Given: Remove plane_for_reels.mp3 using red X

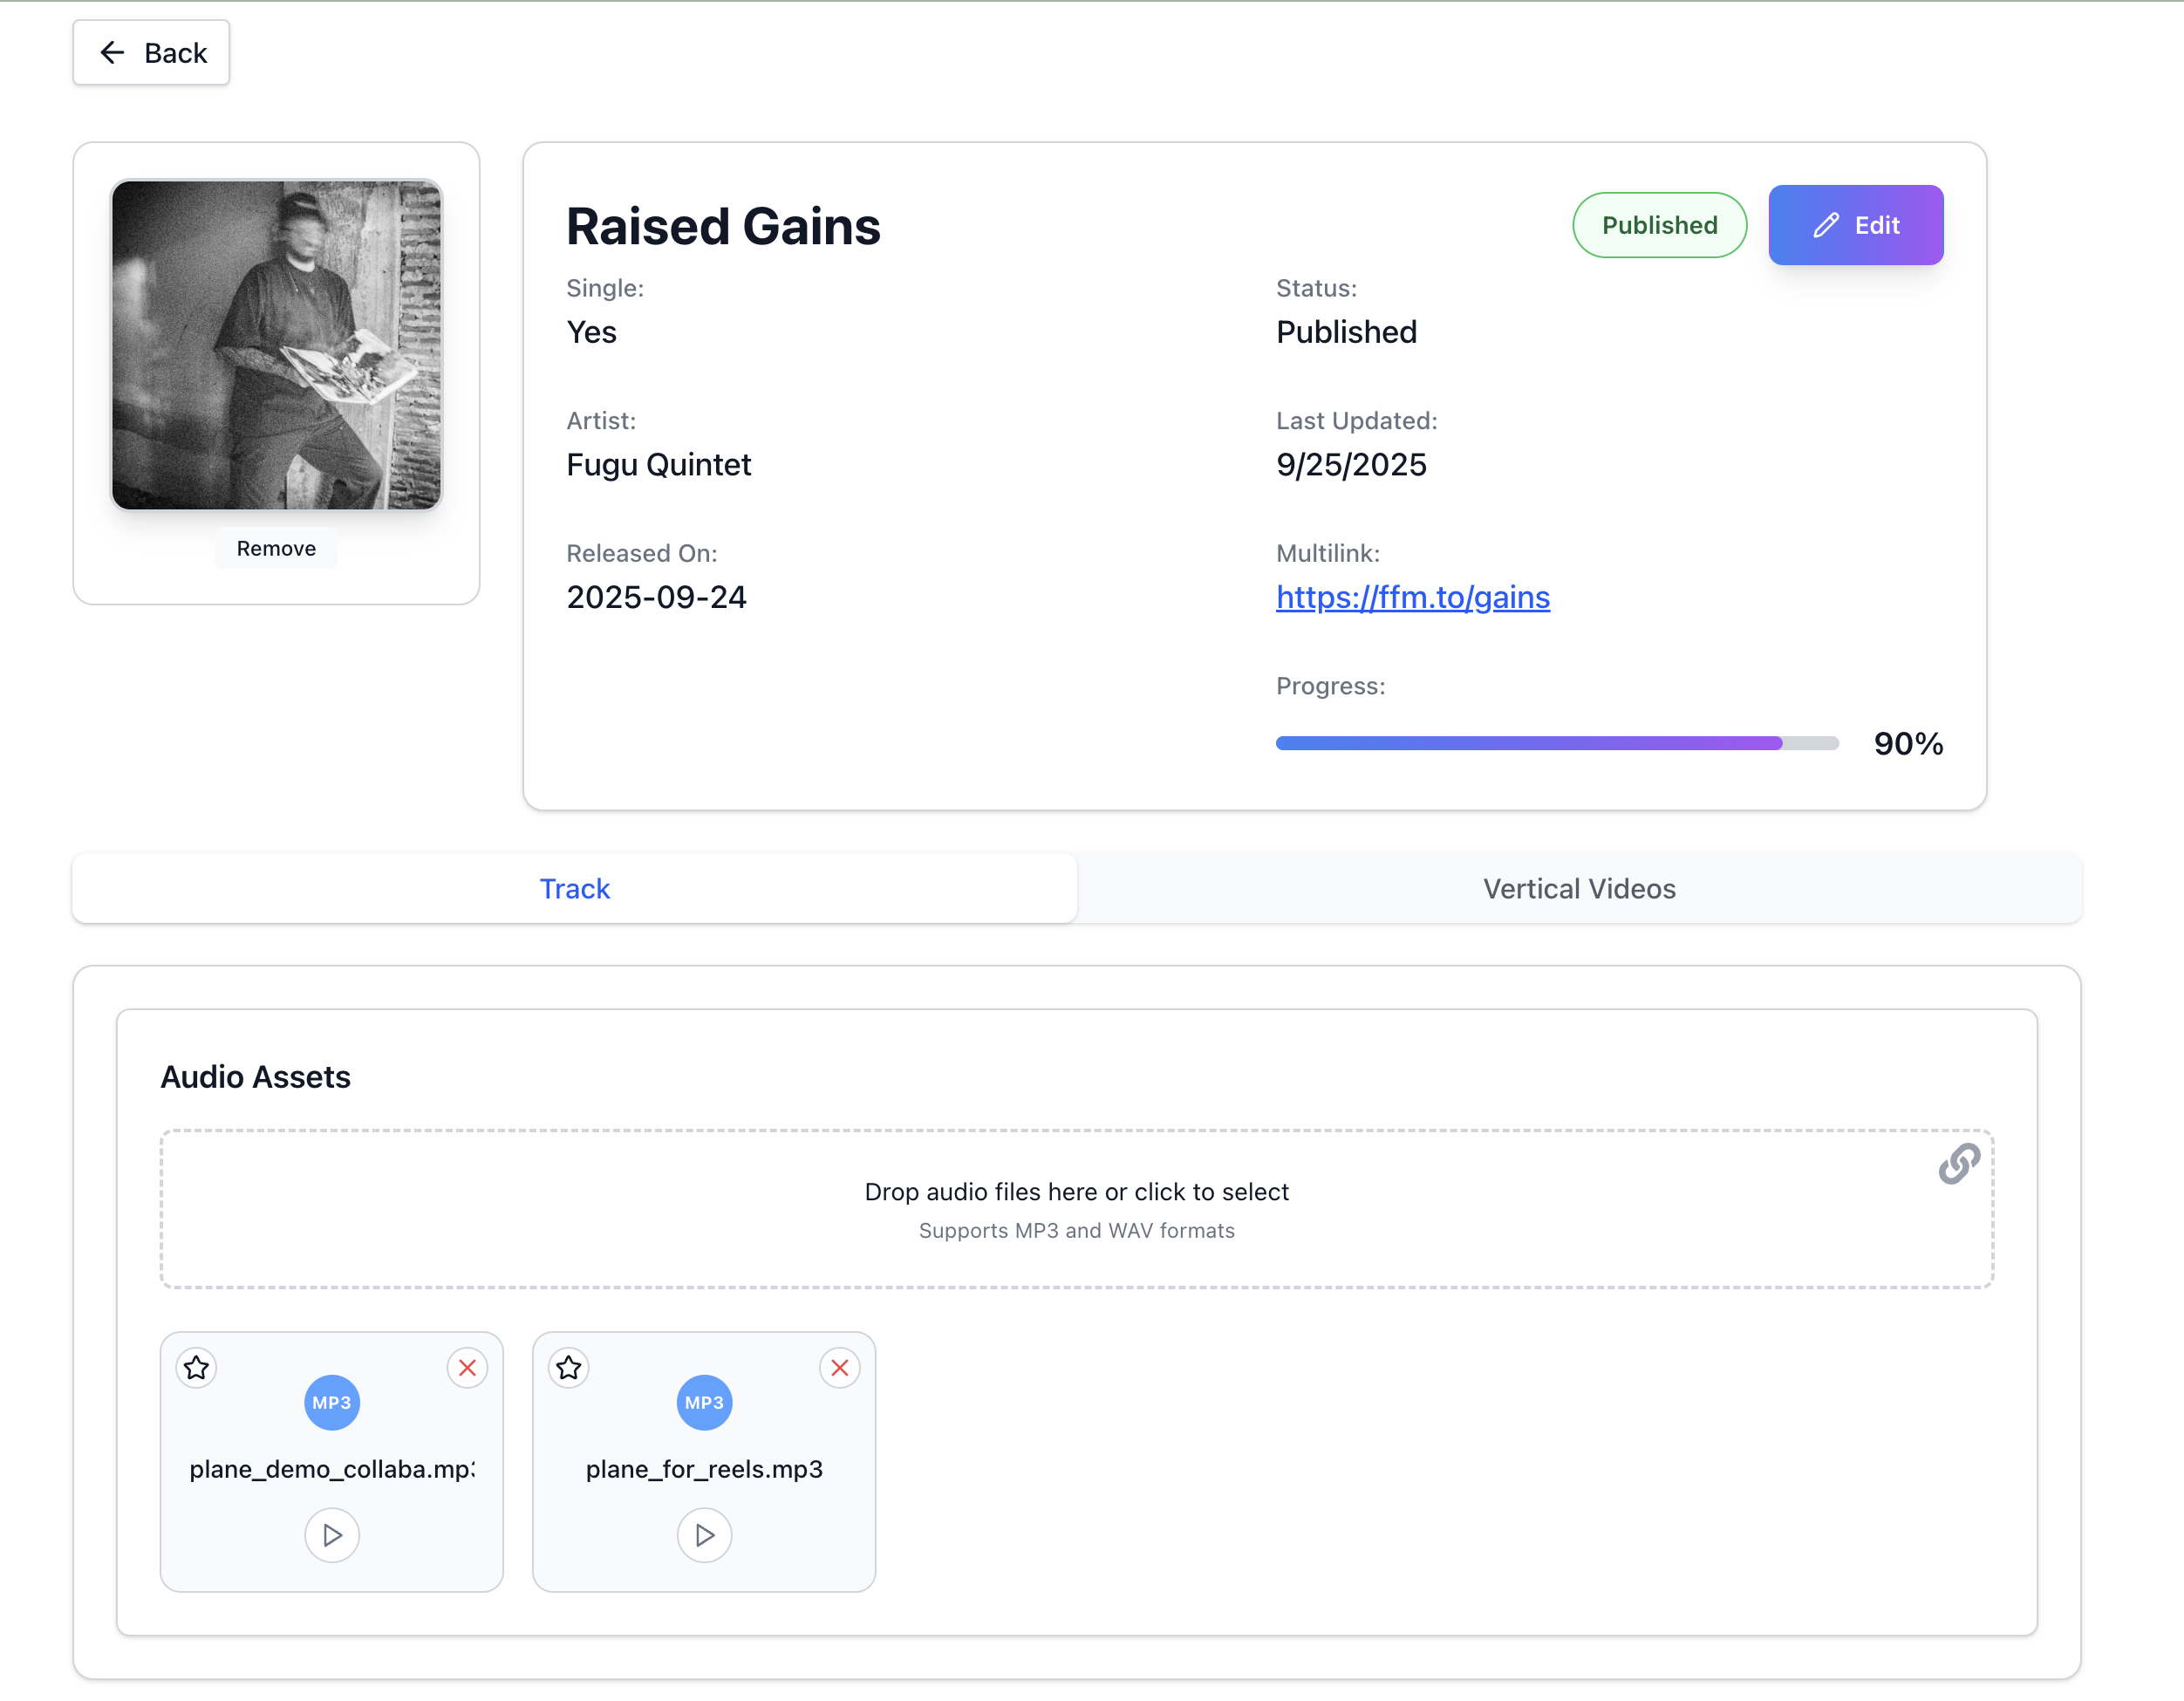Looking at the screenshot, I should (x=840, y=1367).
